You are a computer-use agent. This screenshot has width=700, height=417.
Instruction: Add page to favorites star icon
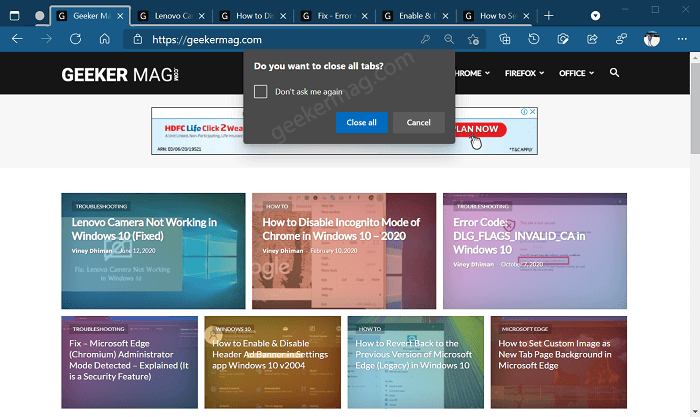473,40
